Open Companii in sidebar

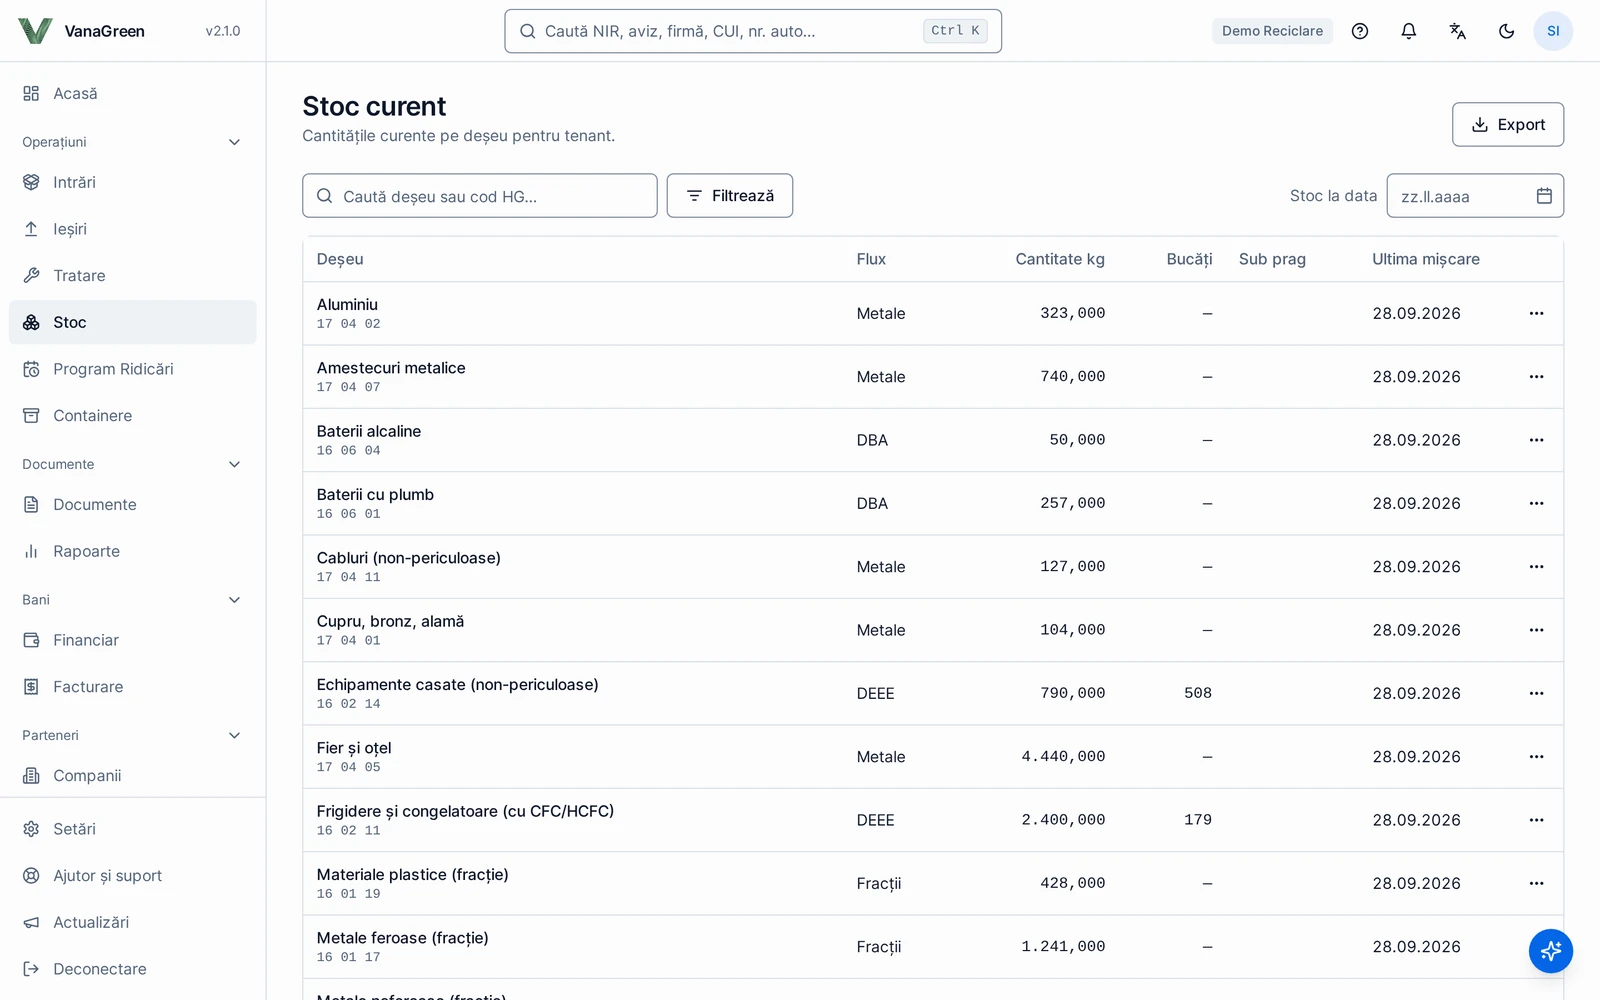click(133, 775)
